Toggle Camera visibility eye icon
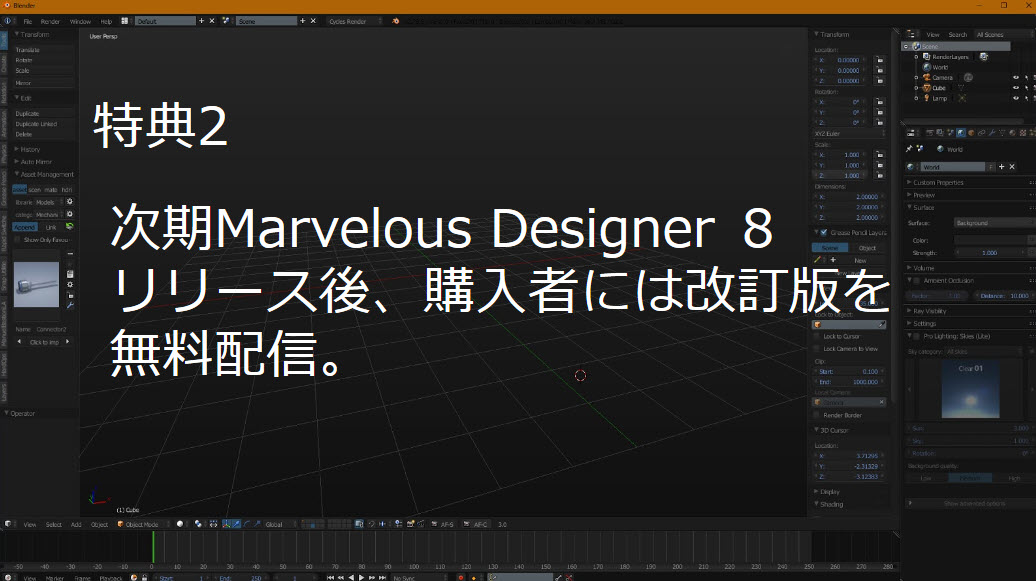Image resolution: width=1036 pixels, height=581 pixels. tap(1016, 77)
